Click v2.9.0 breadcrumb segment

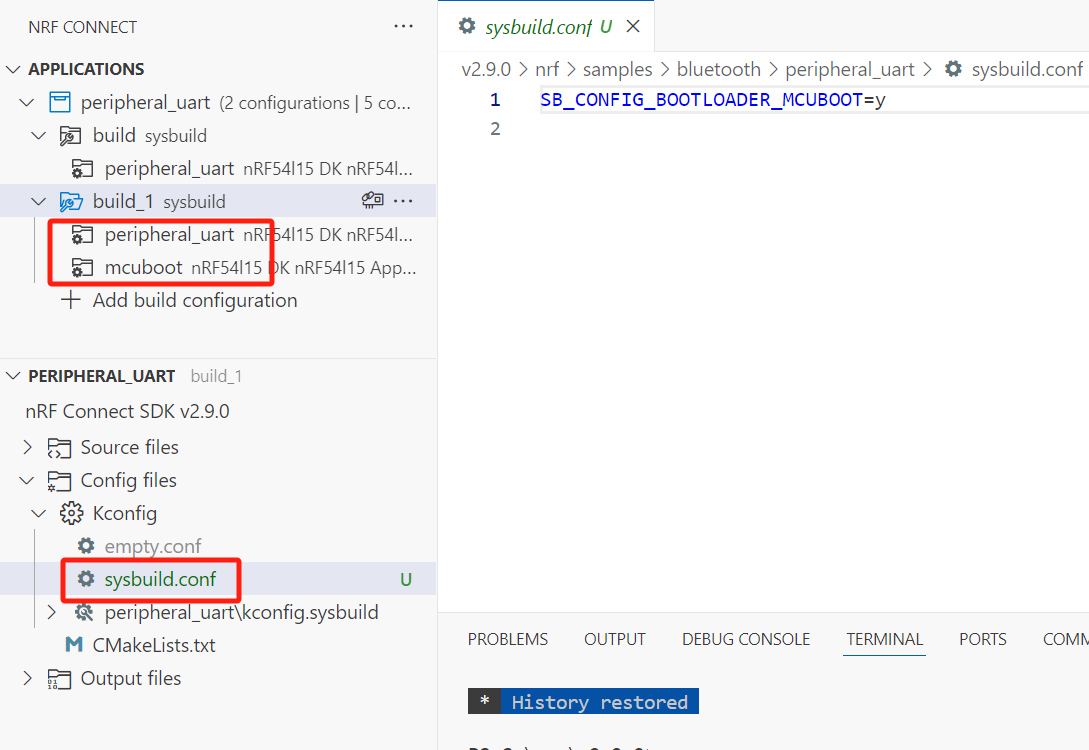[486, 69]
